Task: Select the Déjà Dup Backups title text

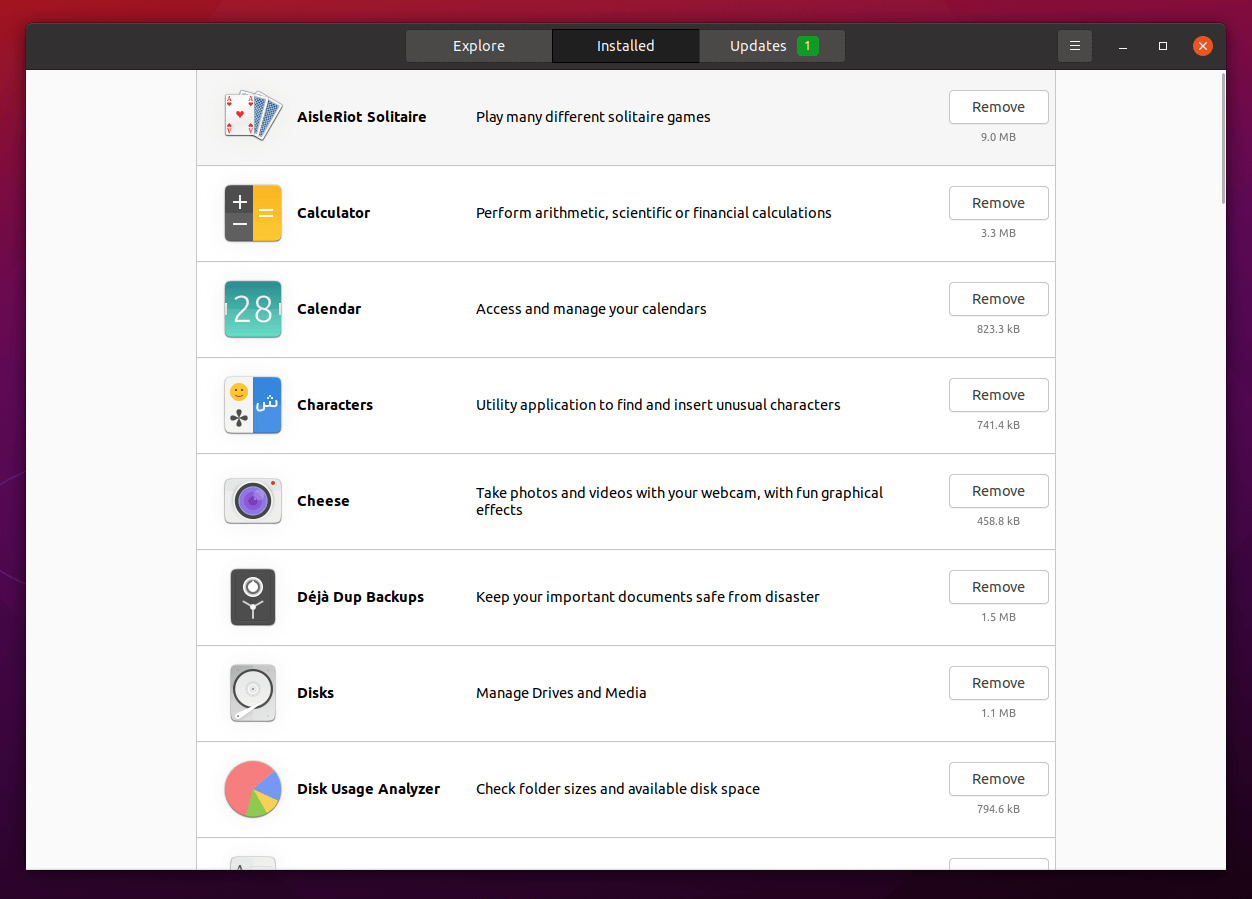Action: (x=361, y=597)
